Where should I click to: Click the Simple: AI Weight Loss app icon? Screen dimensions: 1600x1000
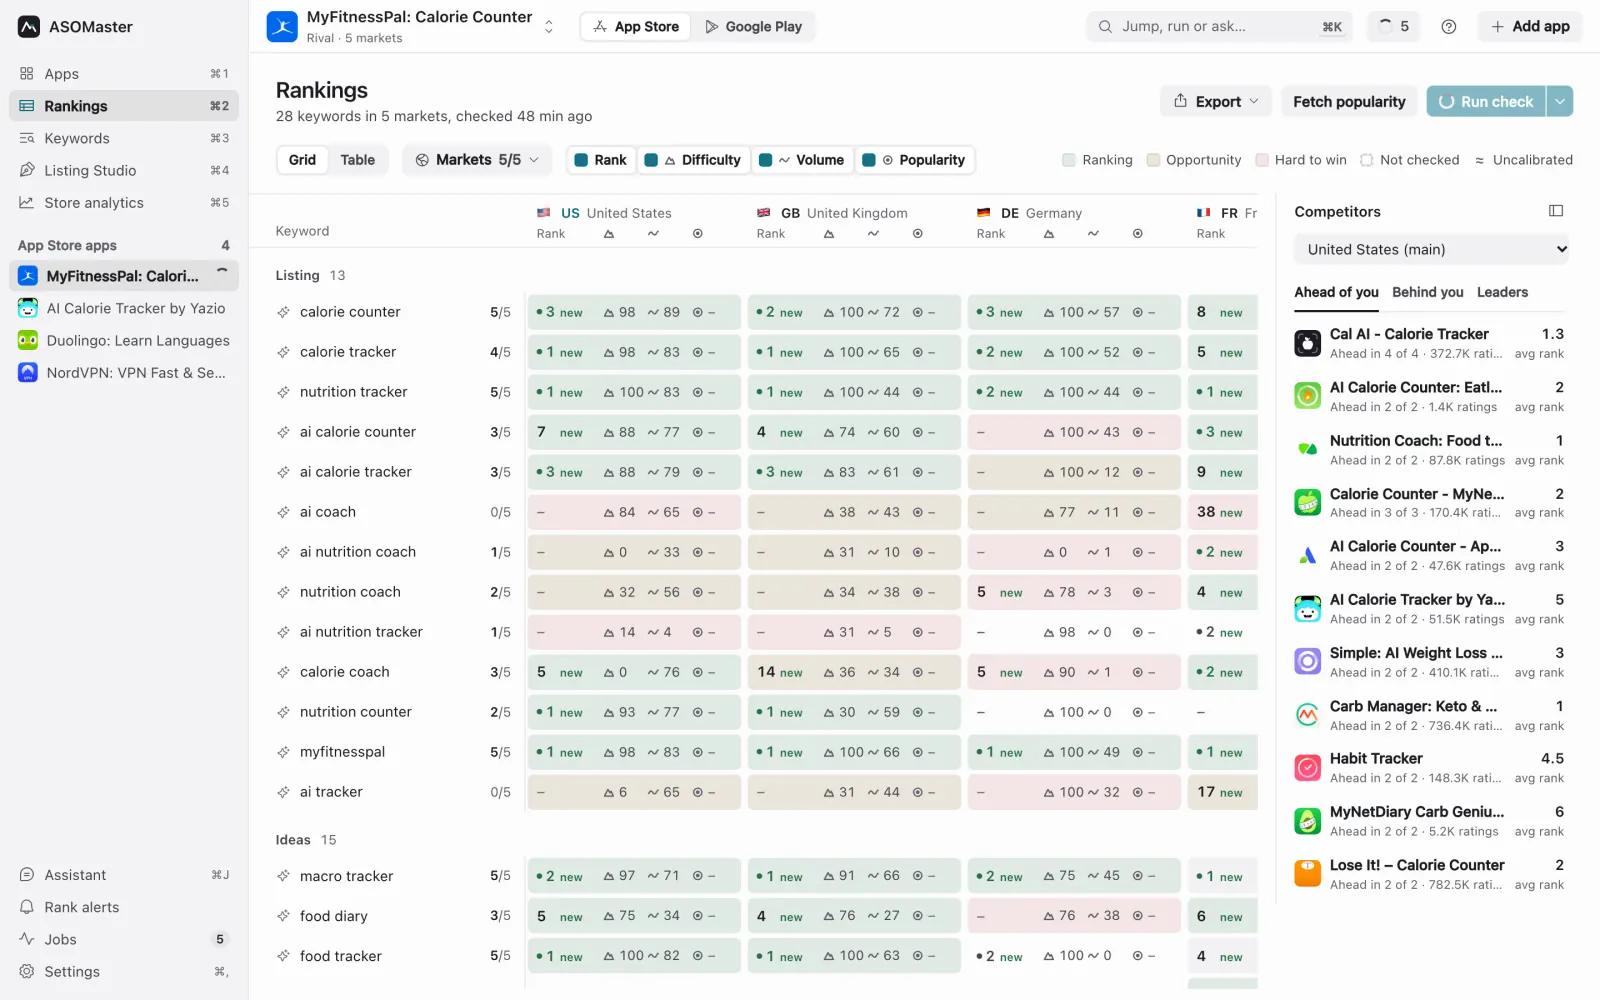tap(1307, 662)
